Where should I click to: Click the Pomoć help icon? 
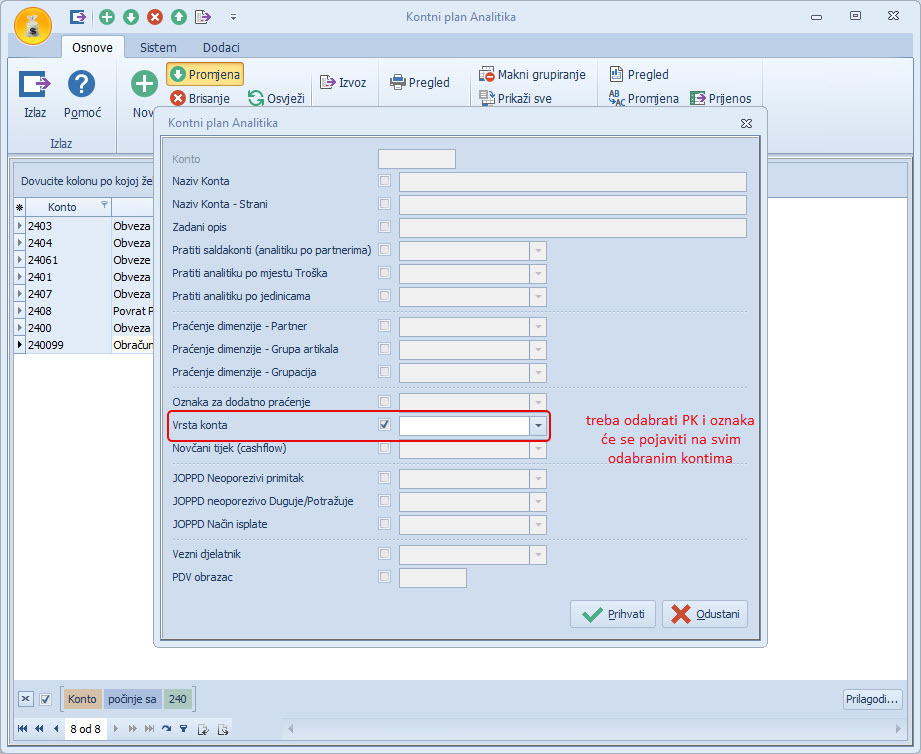point(81,85)
